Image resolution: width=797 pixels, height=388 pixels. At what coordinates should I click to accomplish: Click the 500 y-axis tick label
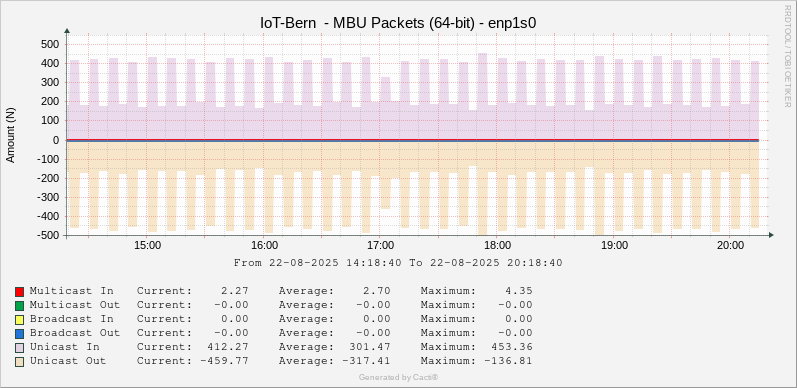pyautogui.click(x=52, y=44)
